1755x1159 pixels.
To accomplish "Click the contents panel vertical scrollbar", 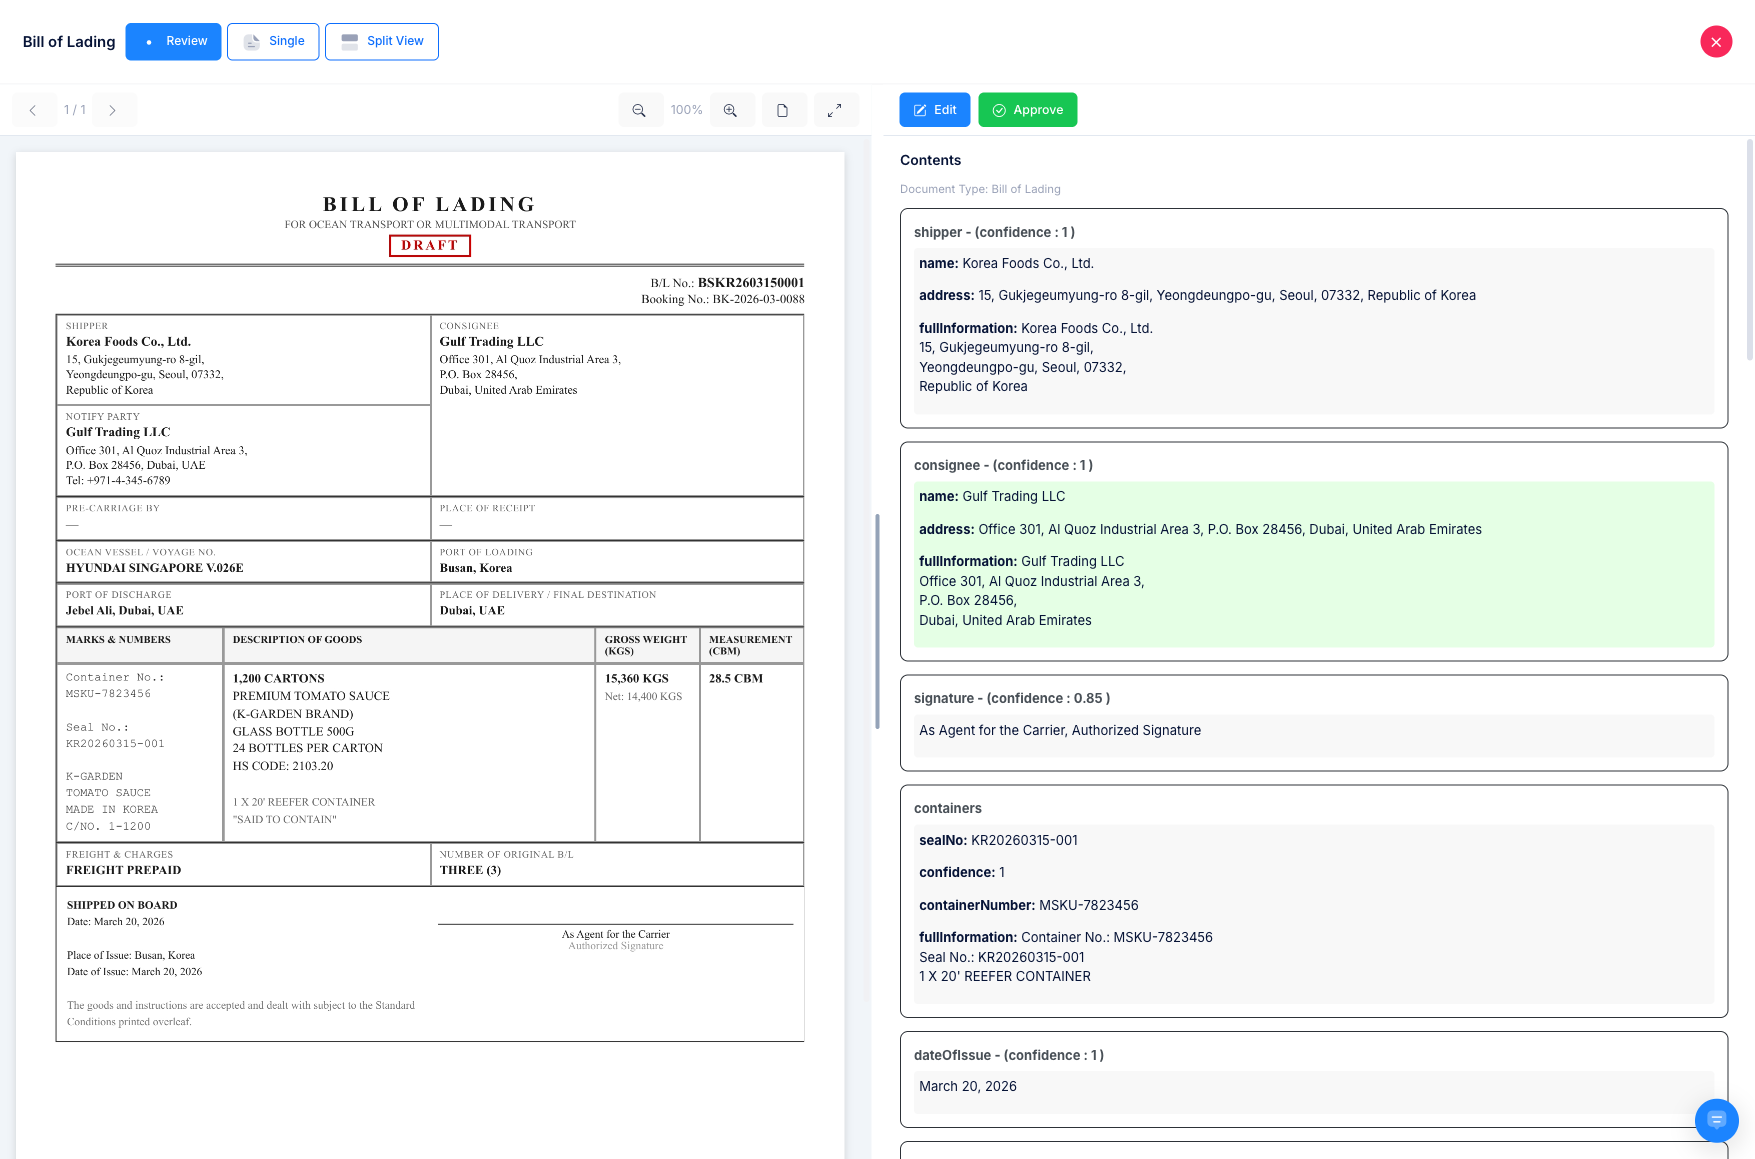I will coord(1749,250).
